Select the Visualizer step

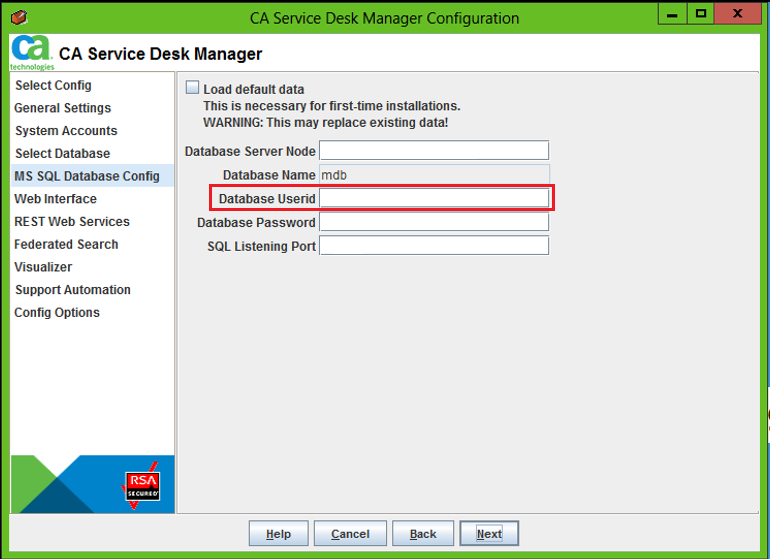tap(43, 267)
